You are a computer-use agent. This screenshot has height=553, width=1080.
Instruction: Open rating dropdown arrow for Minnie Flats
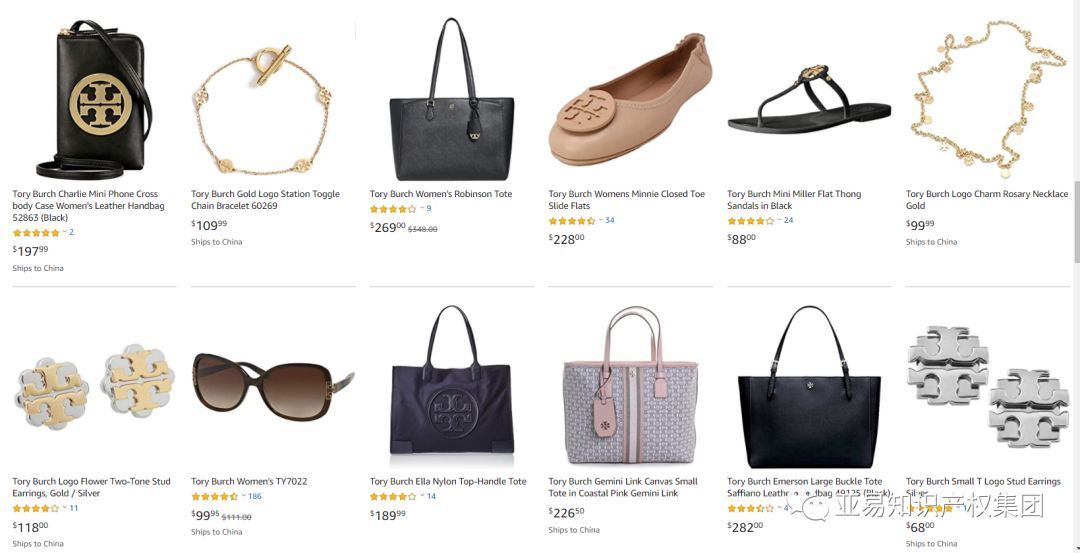tap(600, 221)
